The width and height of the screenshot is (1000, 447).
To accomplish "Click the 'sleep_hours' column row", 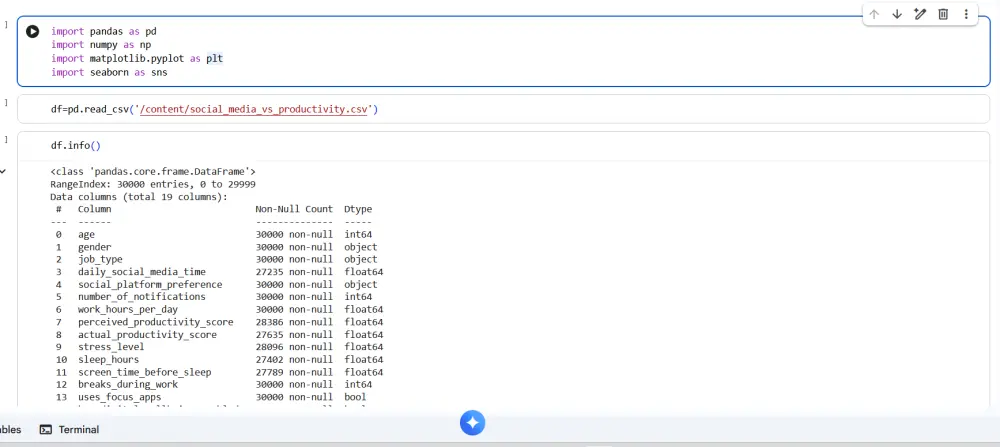I will [219, 360].
